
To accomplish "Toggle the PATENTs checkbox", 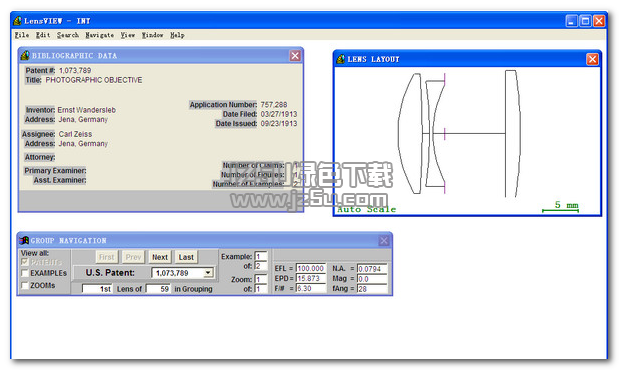I will (x=25, y=262).
